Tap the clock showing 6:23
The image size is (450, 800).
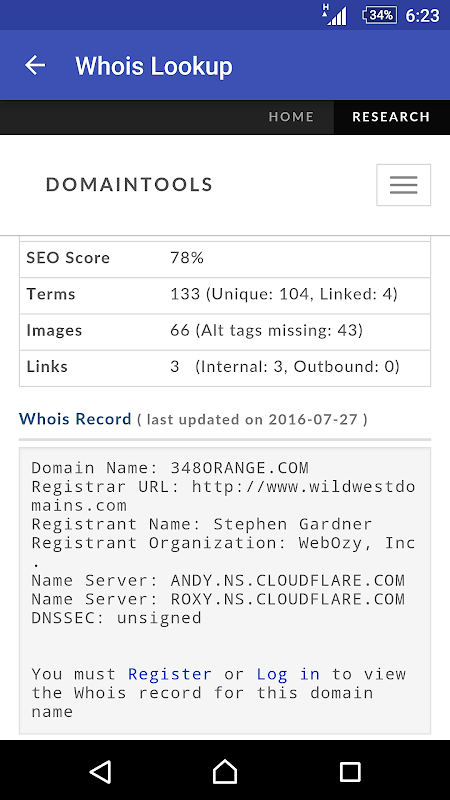(x=422, y=16)
